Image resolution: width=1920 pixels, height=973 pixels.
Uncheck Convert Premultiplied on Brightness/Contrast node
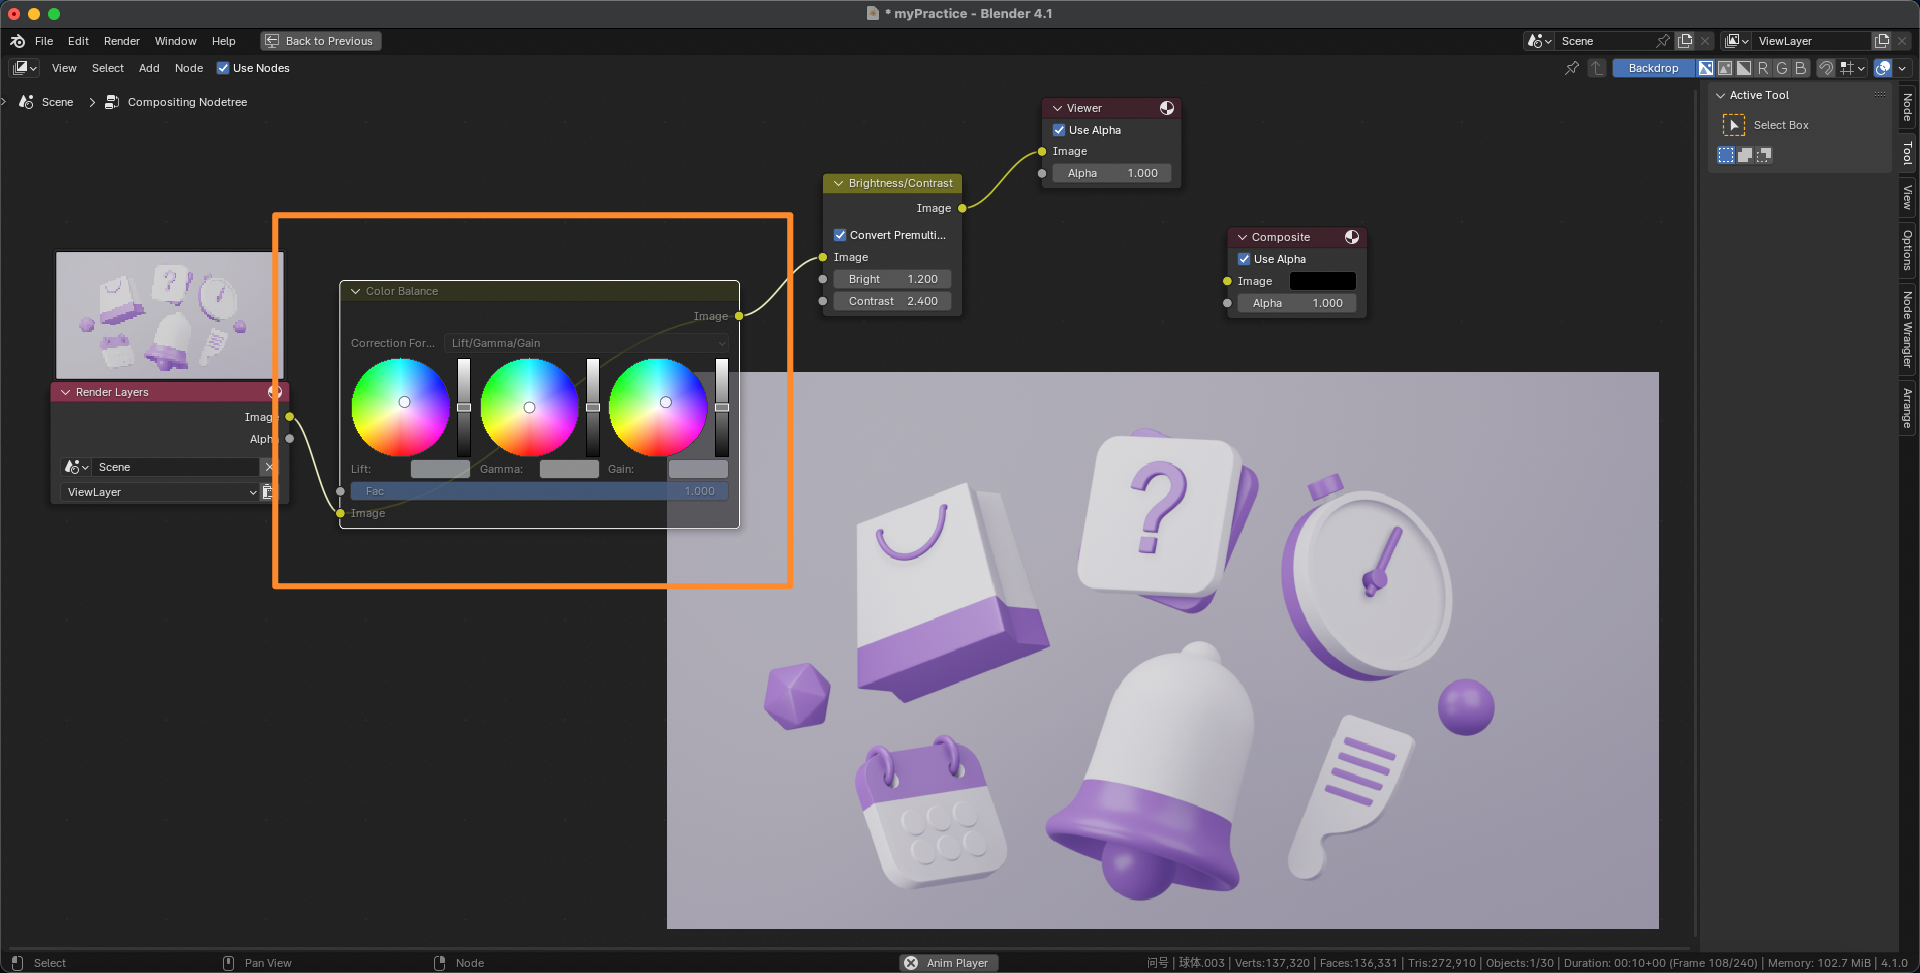(840, 235)
